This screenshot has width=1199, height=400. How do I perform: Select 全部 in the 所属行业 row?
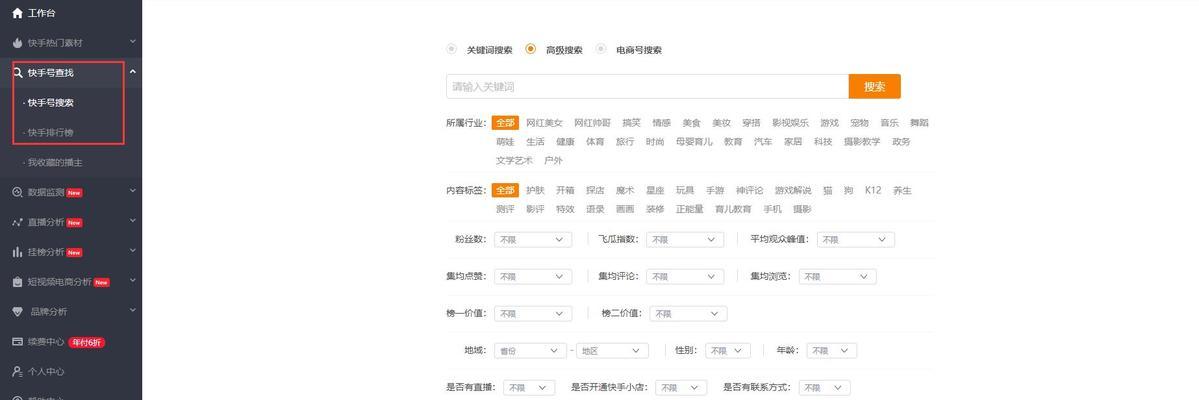click(x=505, y=122)
